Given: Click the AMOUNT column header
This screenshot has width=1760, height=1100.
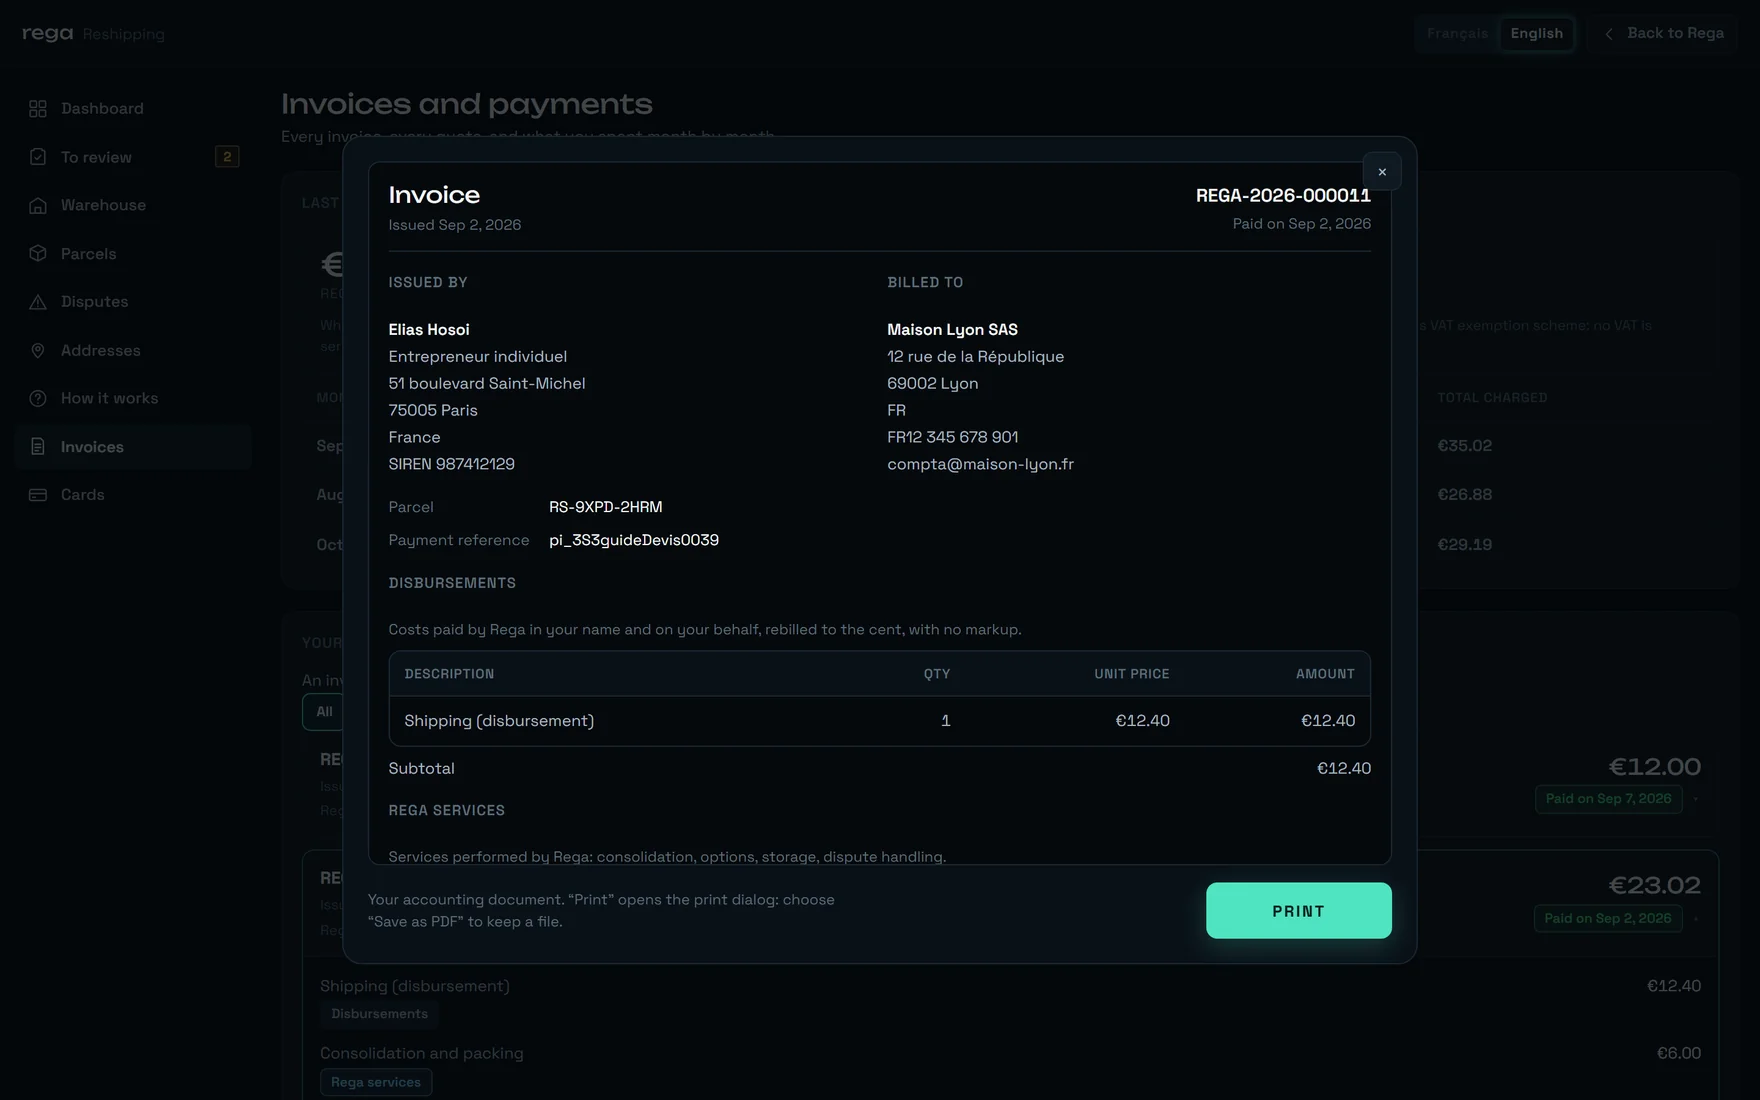Looking at the screenshot, I should click(x=1325, y=674).
